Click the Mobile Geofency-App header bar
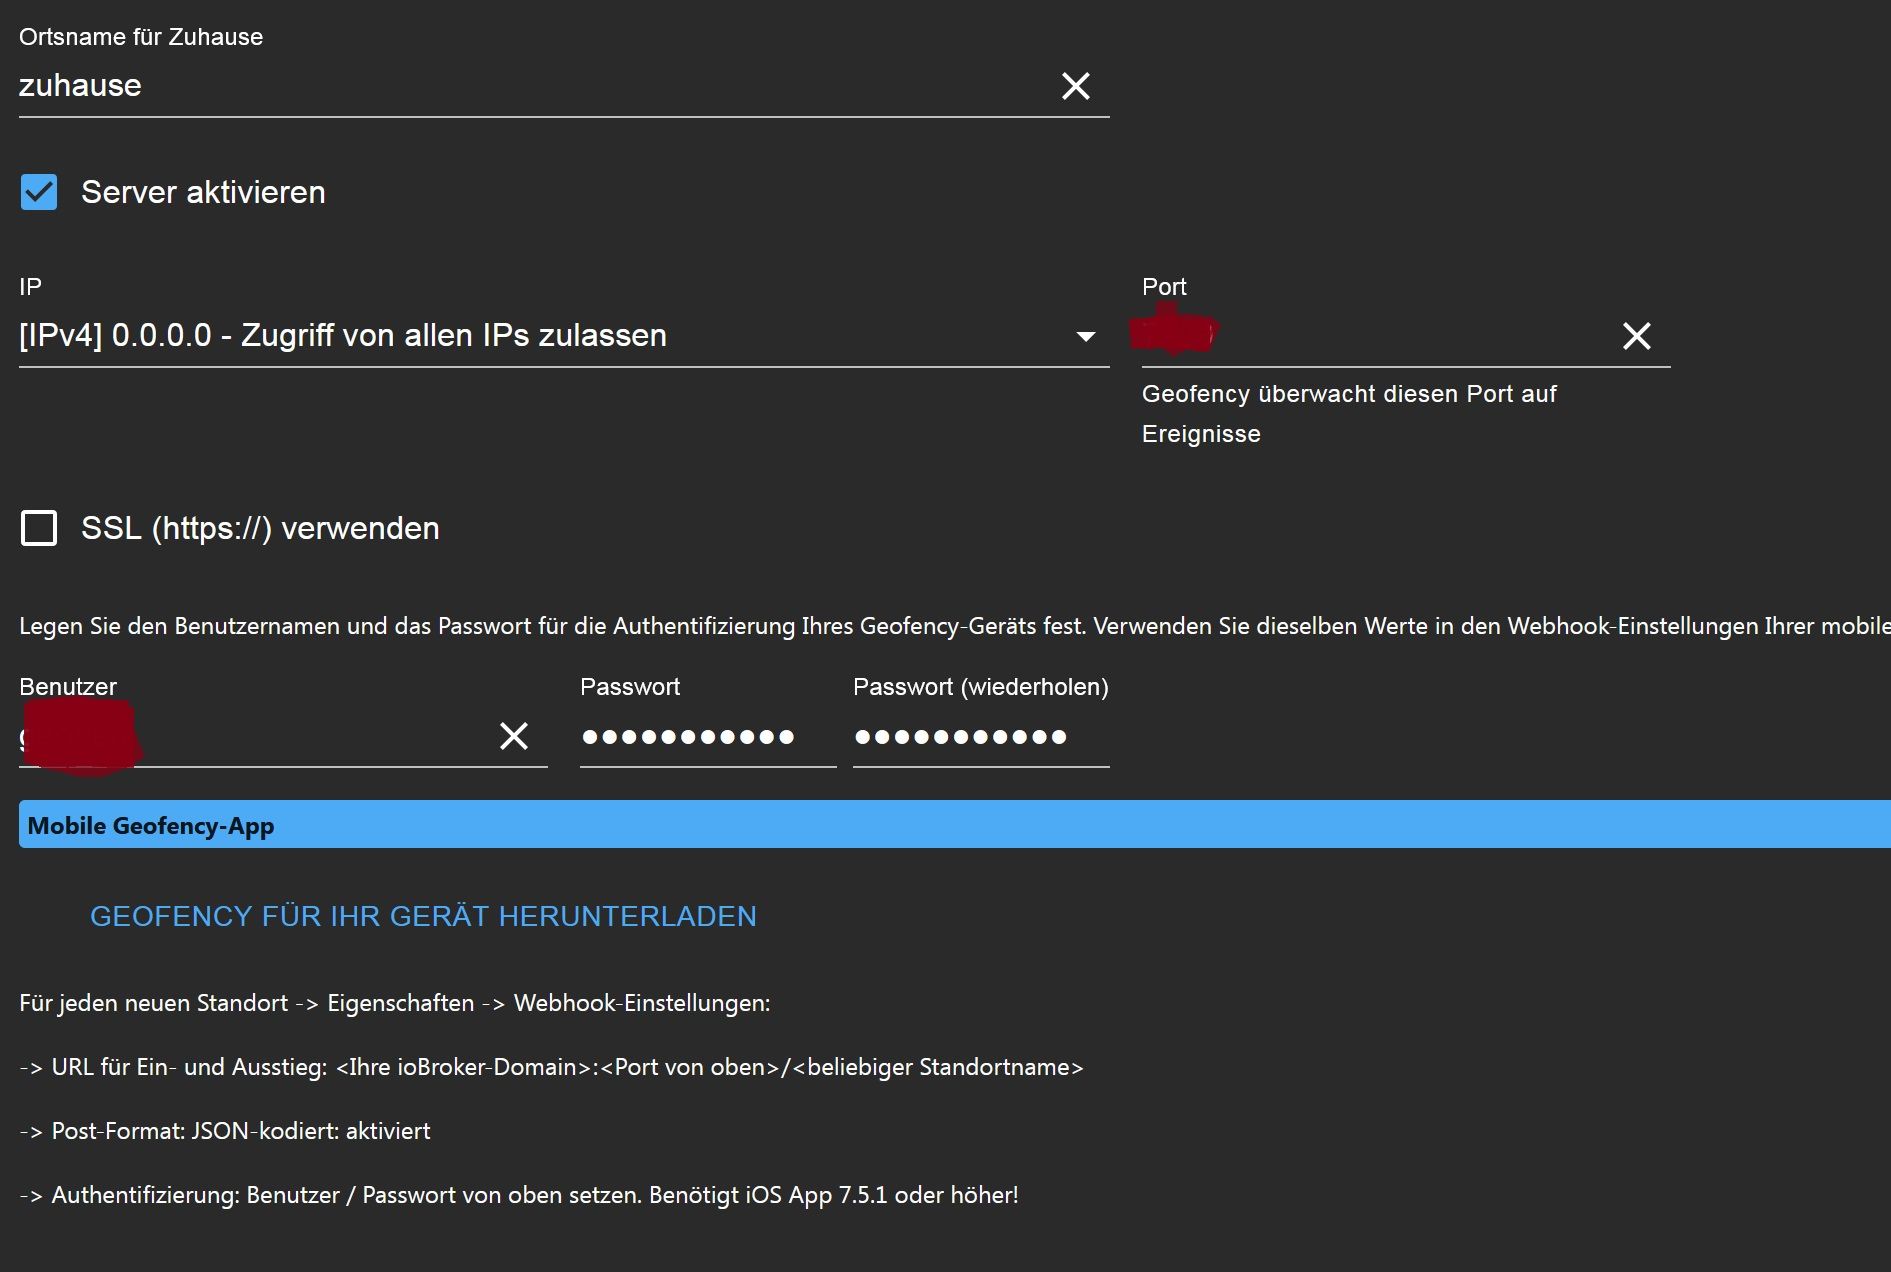 pyautogui.click(x=954, y=825)
